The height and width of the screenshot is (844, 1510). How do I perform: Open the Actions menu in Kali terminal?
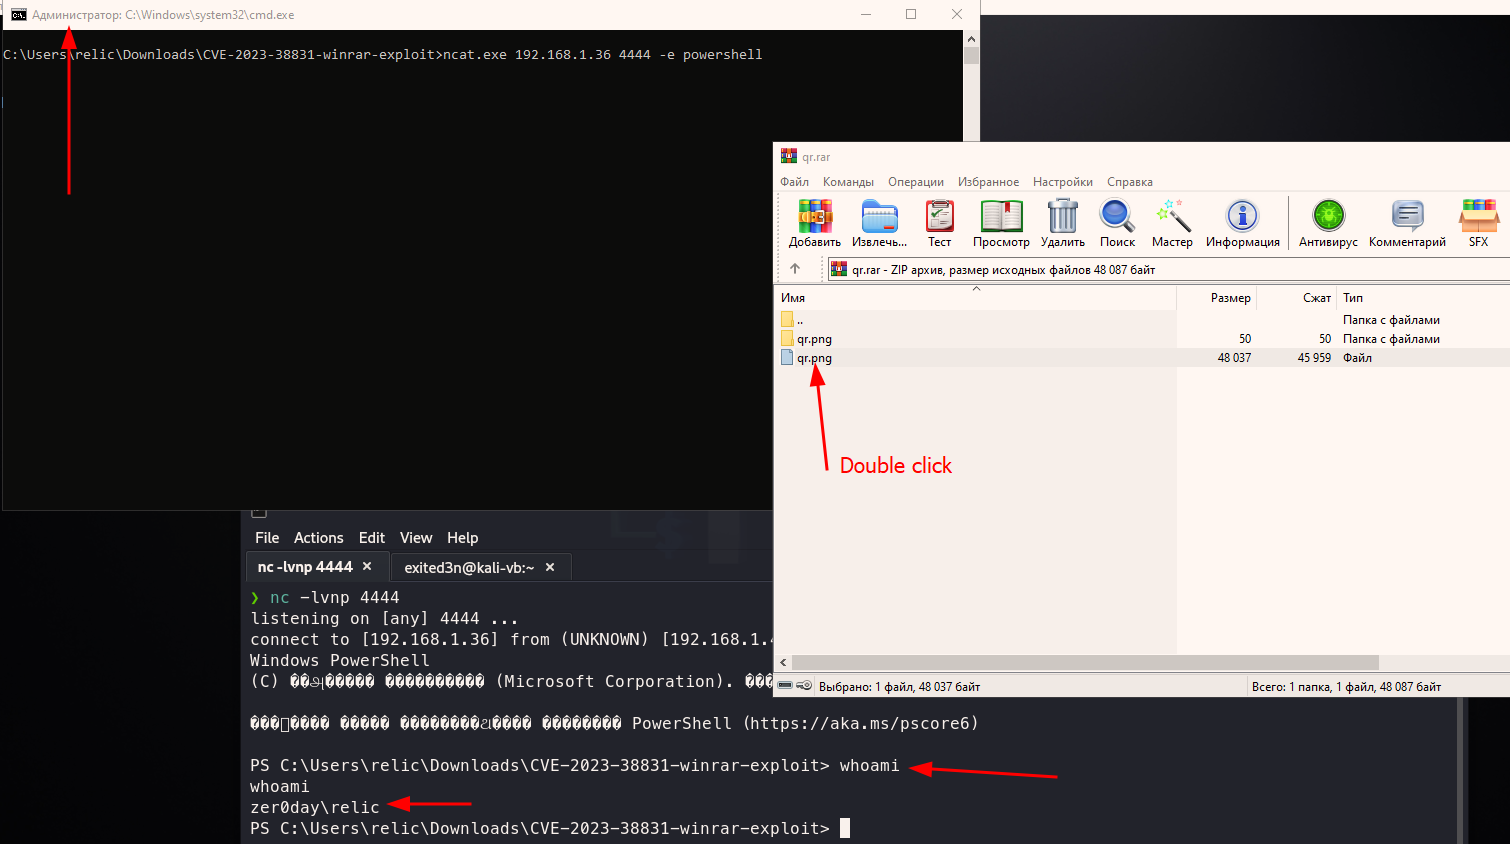click(318, 538)
